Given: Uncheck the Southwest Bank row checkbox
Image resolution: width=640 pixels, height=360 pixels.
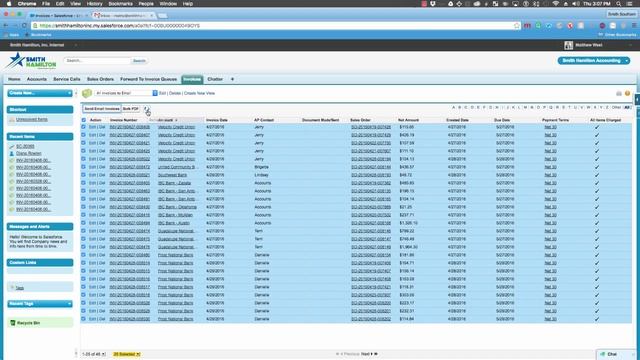Looking at the screenshot, I should tap(84, 175).
